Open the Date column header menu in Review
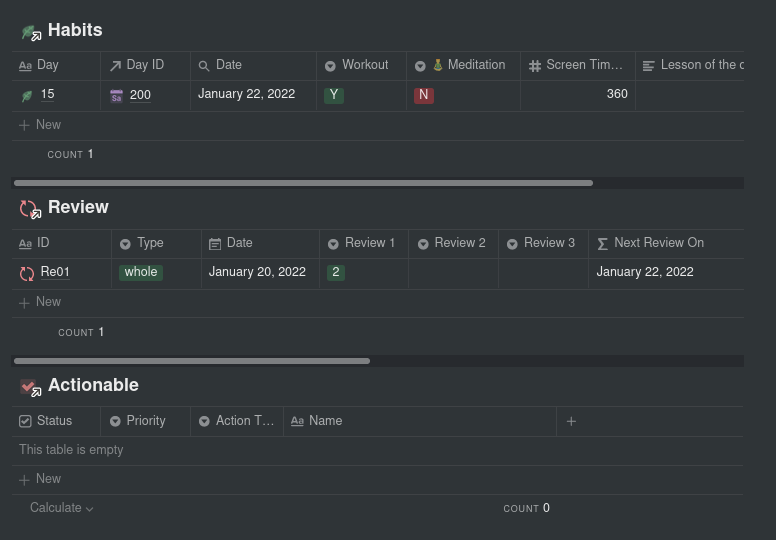 [x=260, y=244]
